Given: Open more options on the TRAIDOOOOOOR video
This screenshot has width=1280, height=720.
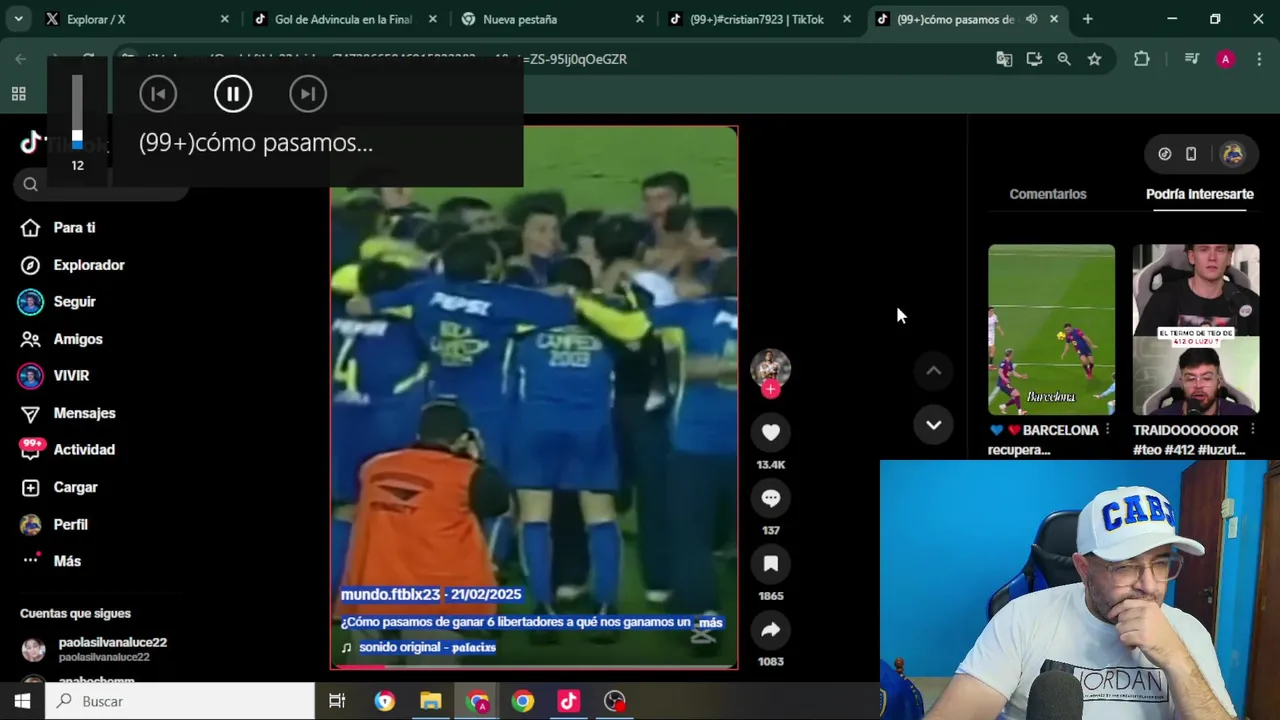Looking at the screenshot, I should coord(1252,430).
